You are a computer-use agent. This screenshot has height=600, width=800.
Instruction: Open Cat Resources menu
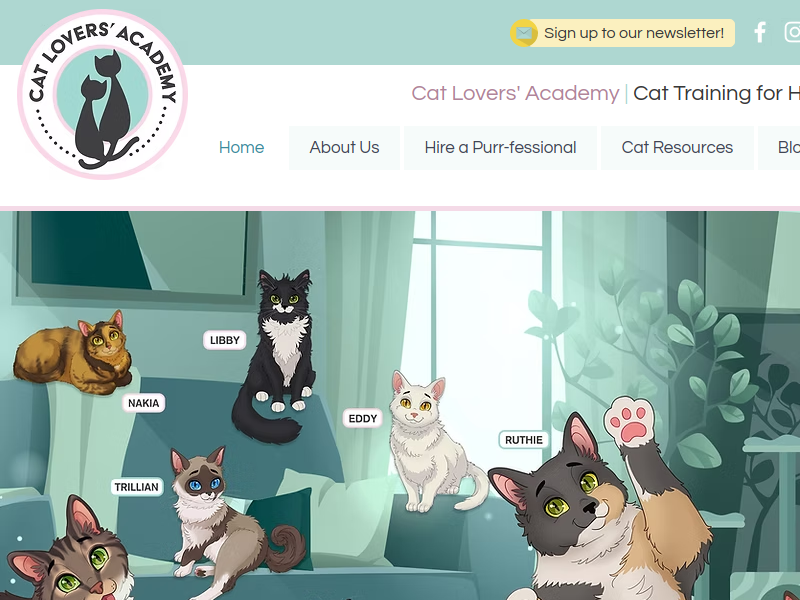click(677, 147)
